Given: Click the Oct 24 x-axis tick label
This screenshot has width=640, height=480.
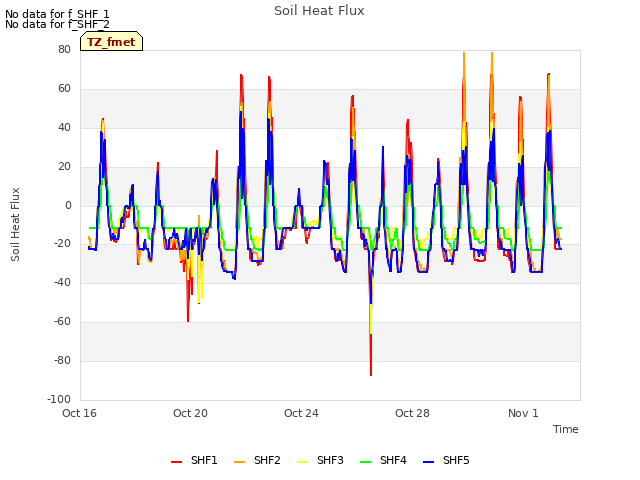Looking at the screenshot, I should pos(301,413).
